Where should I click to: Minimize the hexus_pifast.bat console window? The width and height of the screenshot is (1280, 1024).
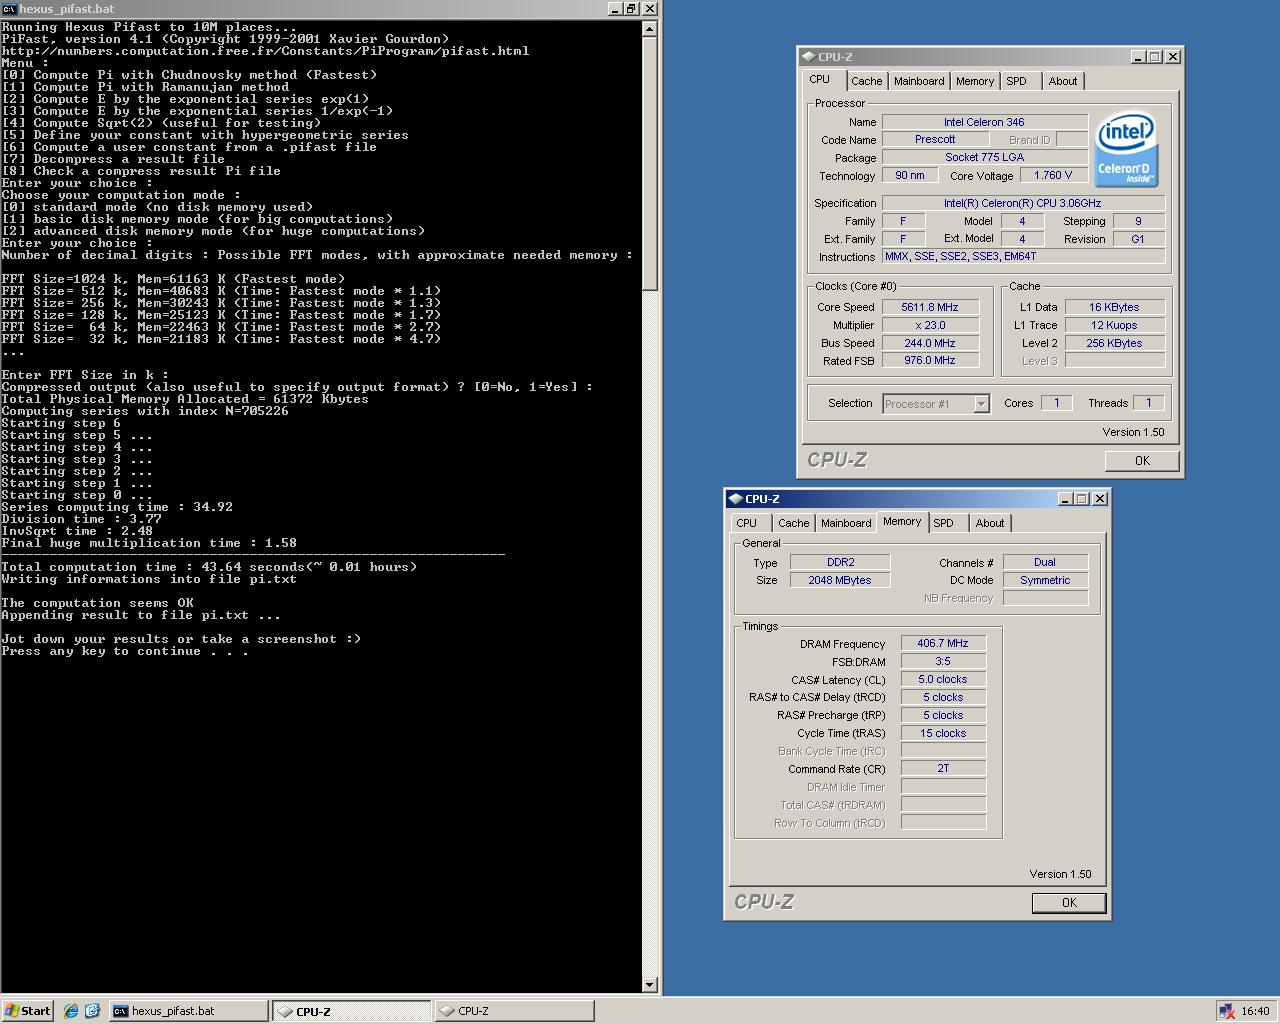[614, 8]
